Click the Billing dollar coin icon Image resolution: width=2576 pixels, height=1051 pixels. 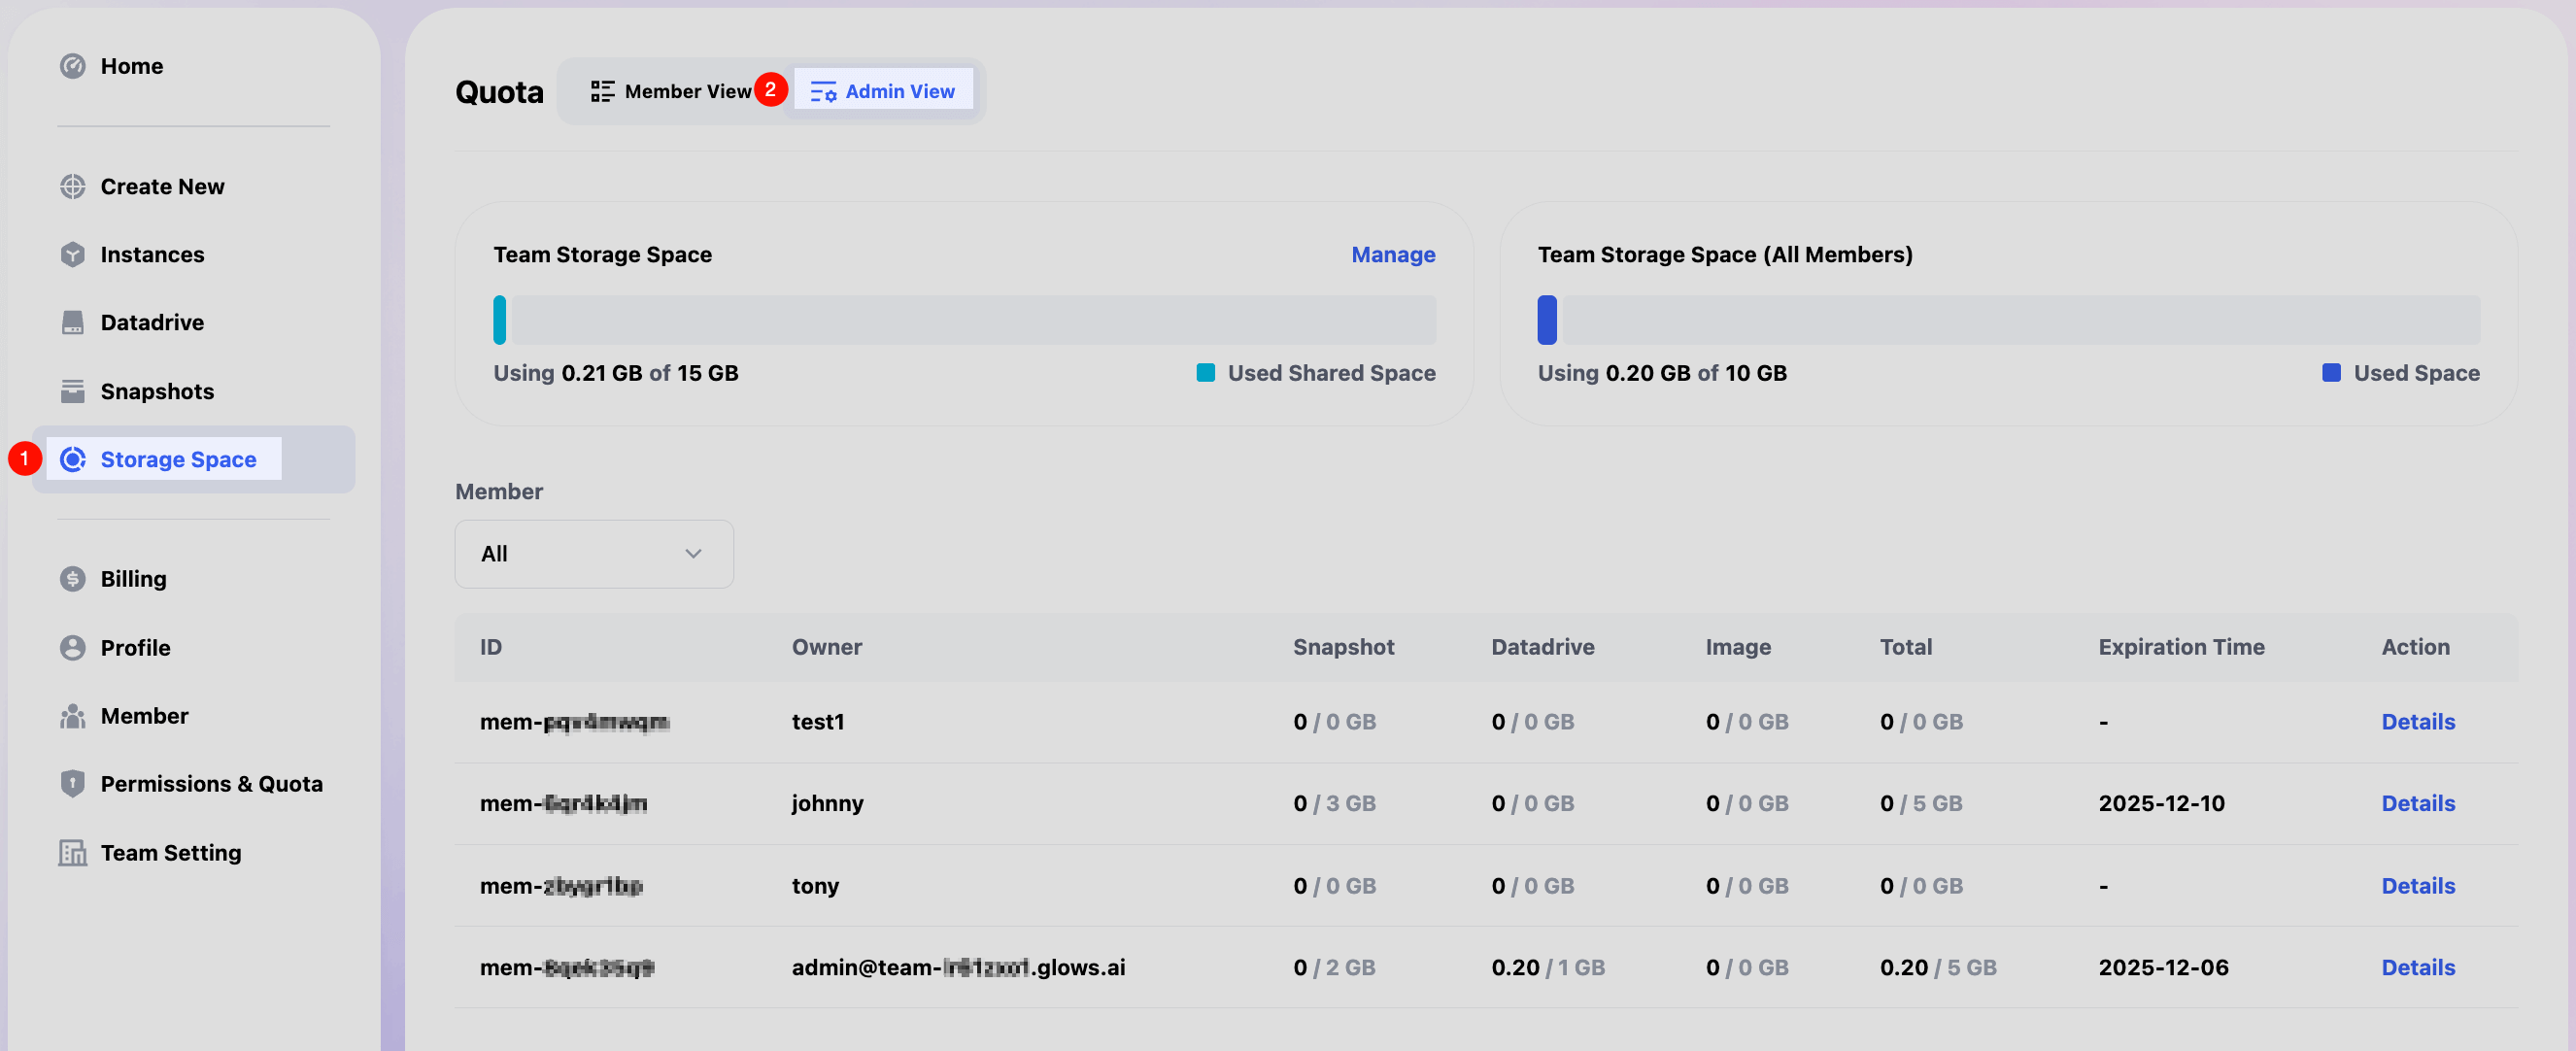(72, 579)
